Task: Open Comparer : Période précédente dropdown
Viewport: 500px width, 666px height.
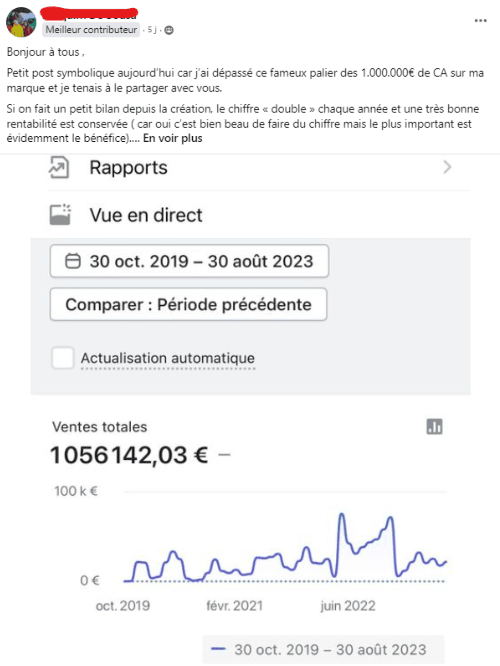Action: (x=188, y=304)
